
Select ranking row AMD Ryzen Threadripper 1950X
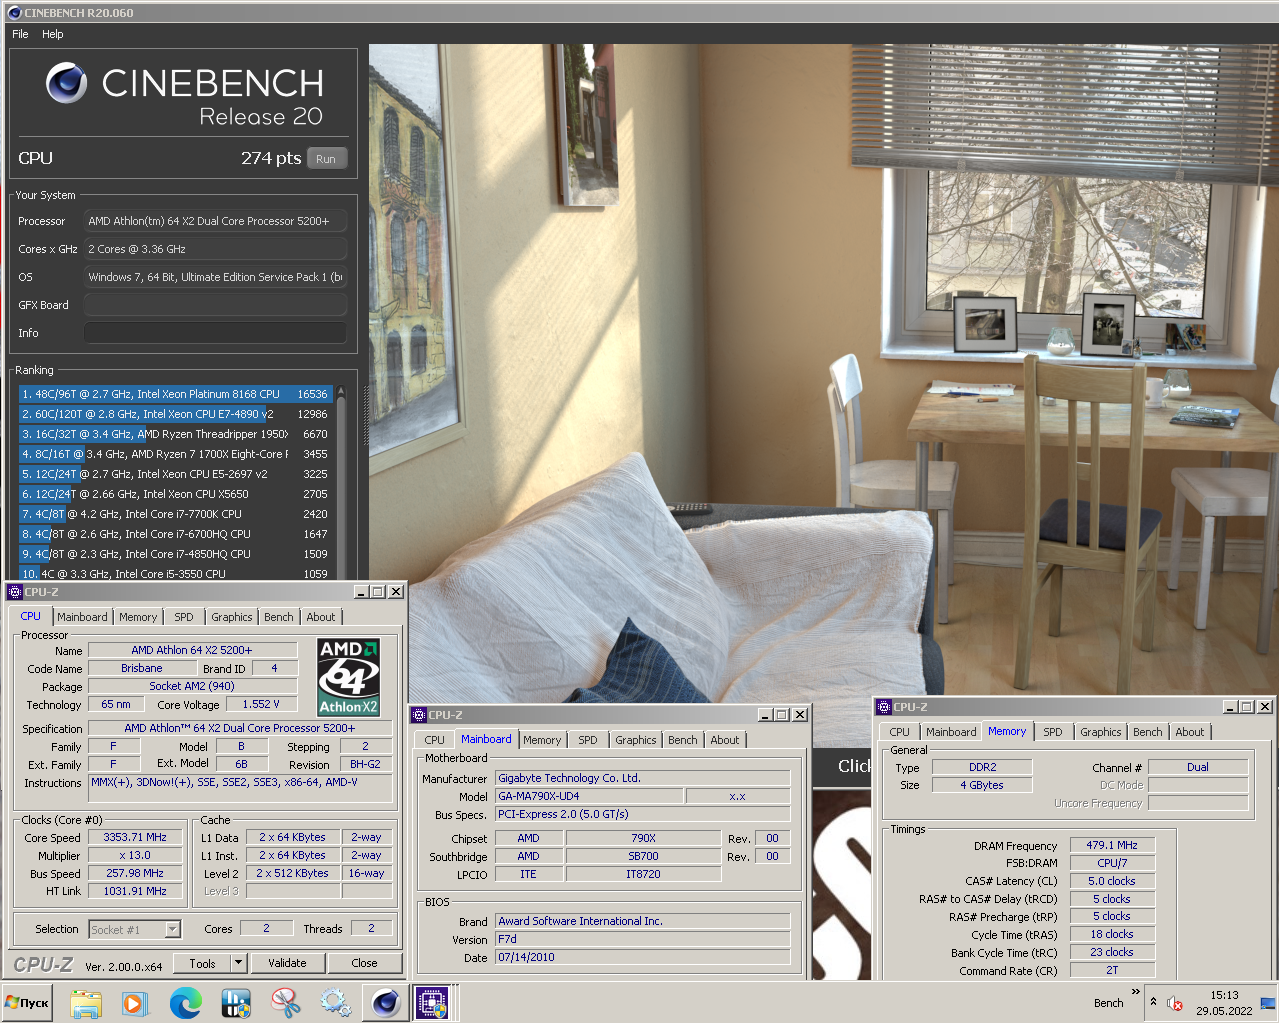coord(174,434)
